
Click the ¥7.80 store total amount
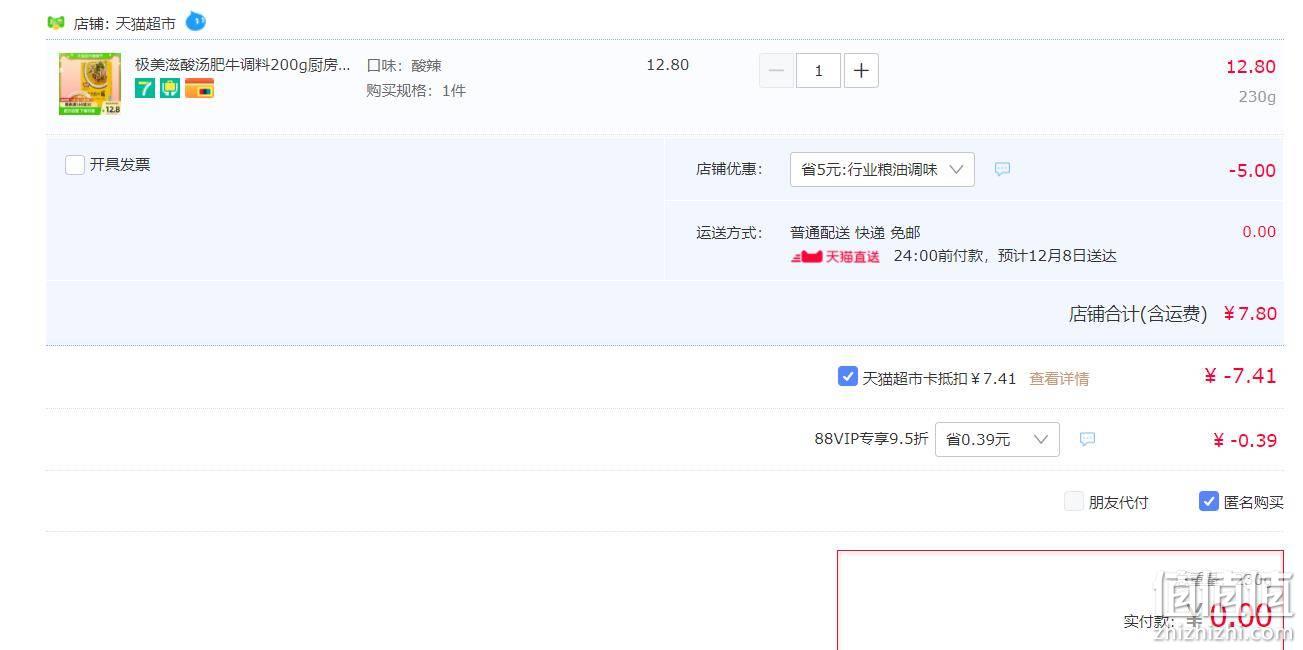point(1250,314)
